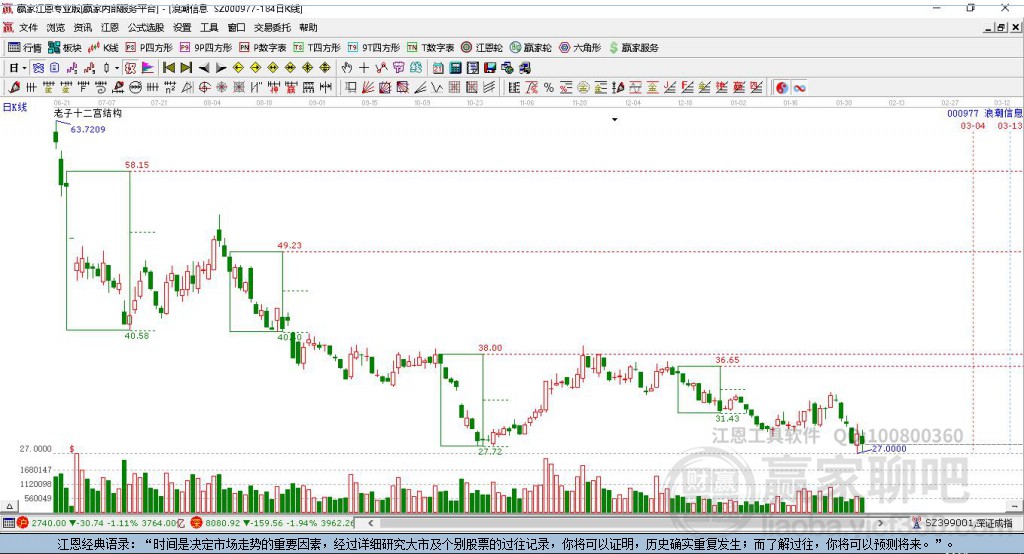This screenshot has width=1024, height=554.
Task: Open the 设置 menu
Action: (182, 27)
